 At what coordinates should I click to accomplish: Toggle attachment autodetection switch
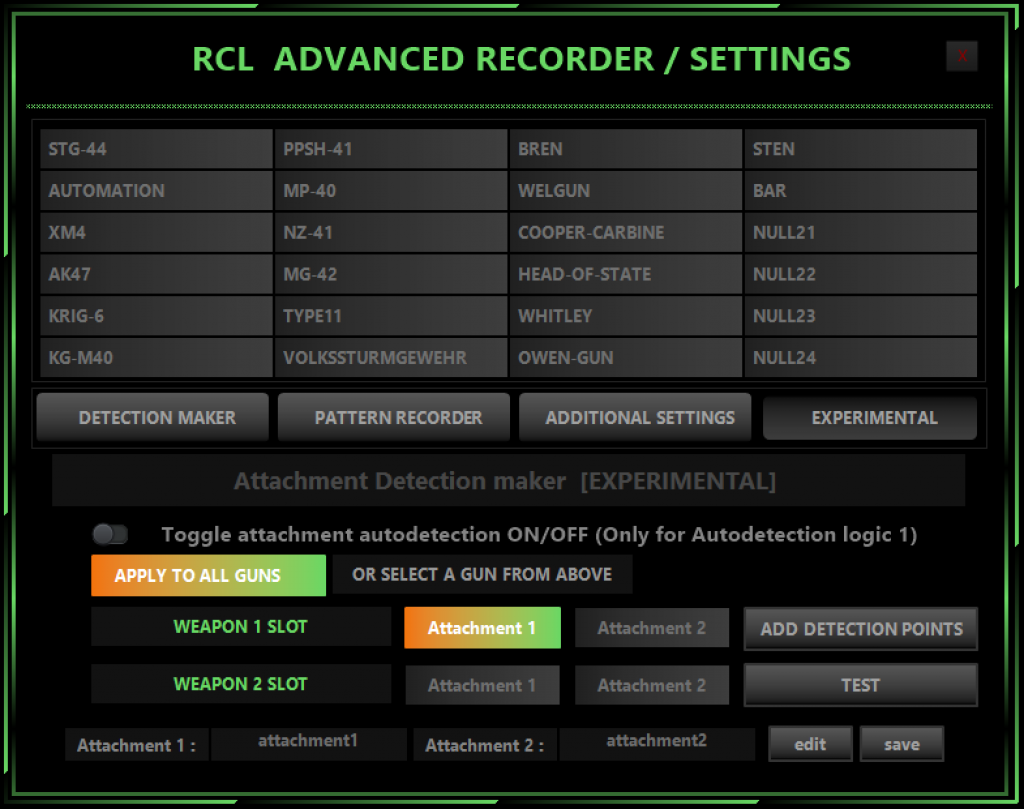pyautogui.click(x=110, y=535)
